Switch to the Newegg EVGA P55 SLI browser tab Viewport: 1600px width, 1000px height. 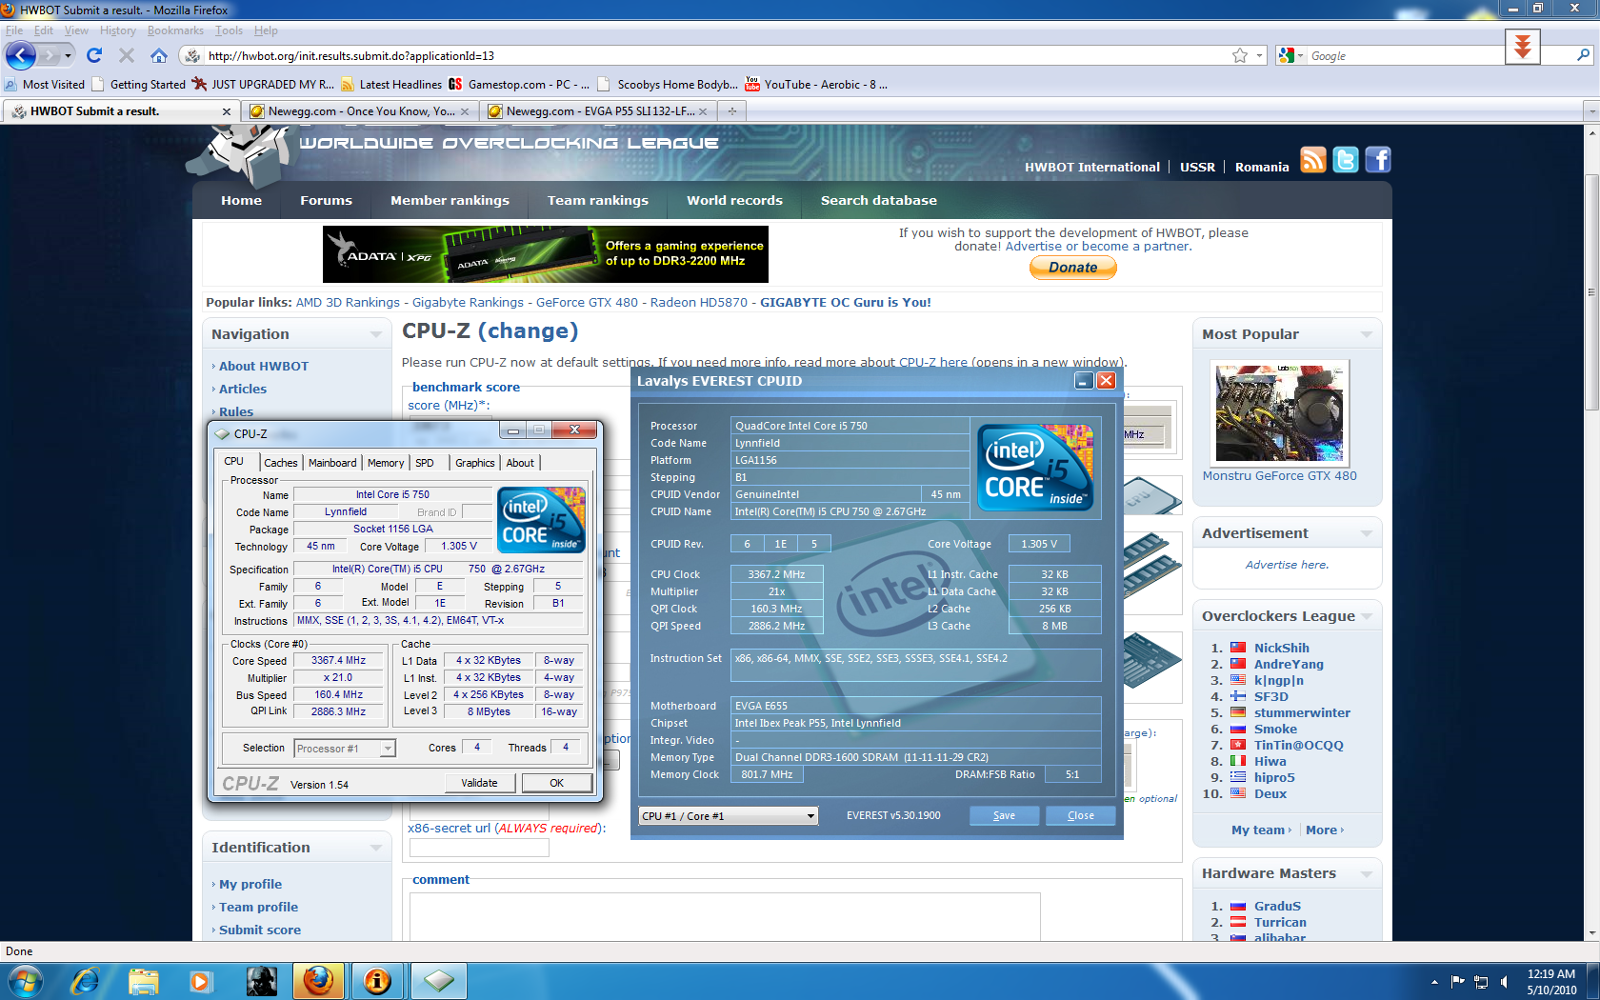(x=598, y=111)
